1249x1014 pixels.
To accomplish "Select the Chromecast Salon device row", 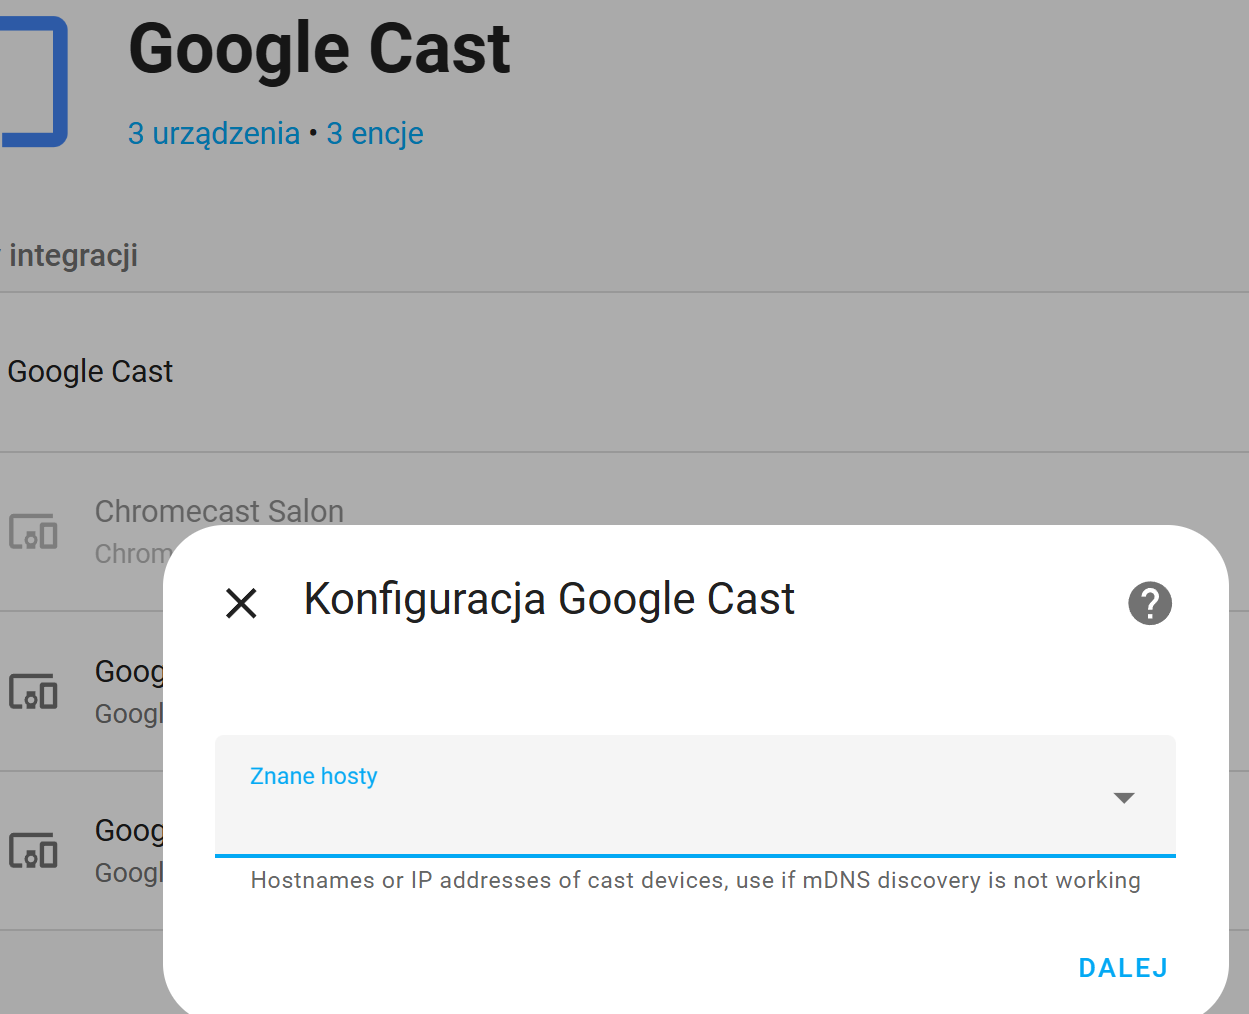I will (624, 531).
